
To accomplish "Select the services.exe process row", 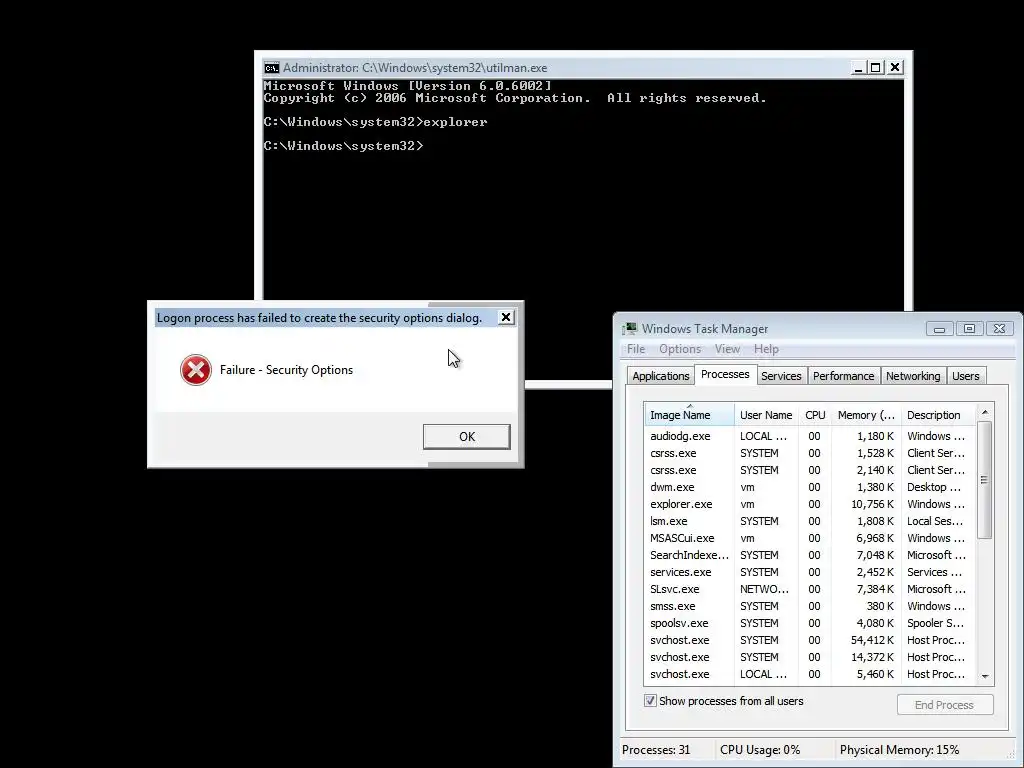I will [810, 571].
